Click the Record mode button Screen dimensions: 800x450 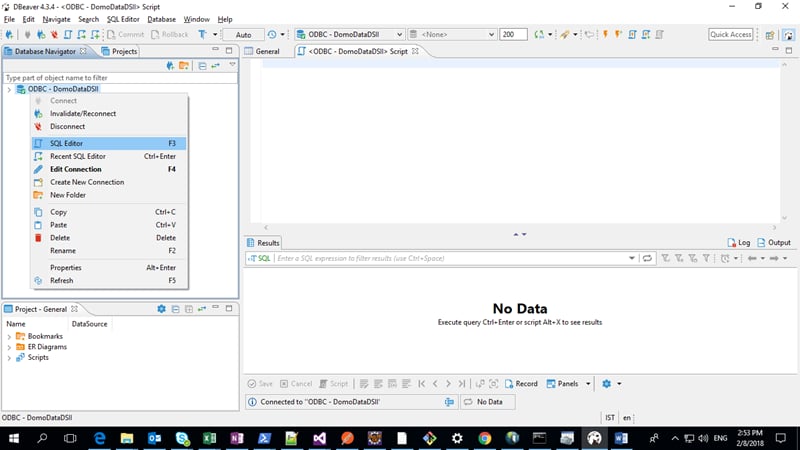pyautogui.click(x=521, y=384)
